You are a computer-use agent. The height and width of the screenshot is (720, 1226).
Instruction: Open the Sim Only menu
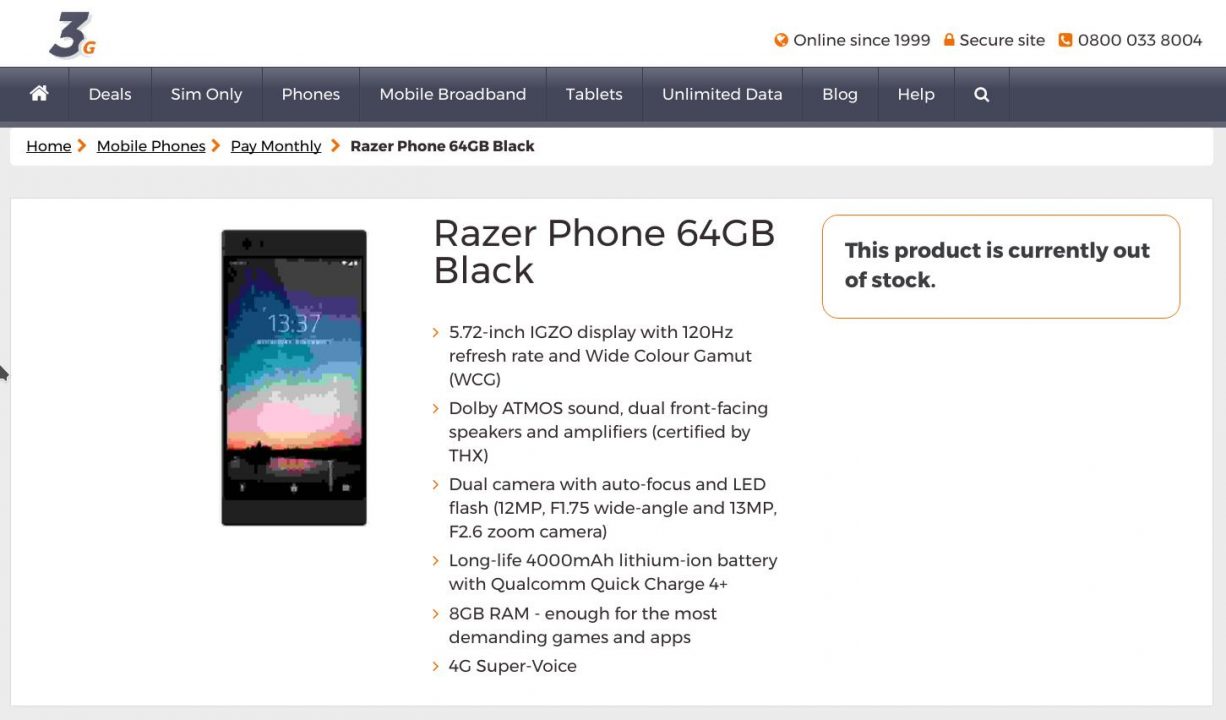[x=206, y=94]
